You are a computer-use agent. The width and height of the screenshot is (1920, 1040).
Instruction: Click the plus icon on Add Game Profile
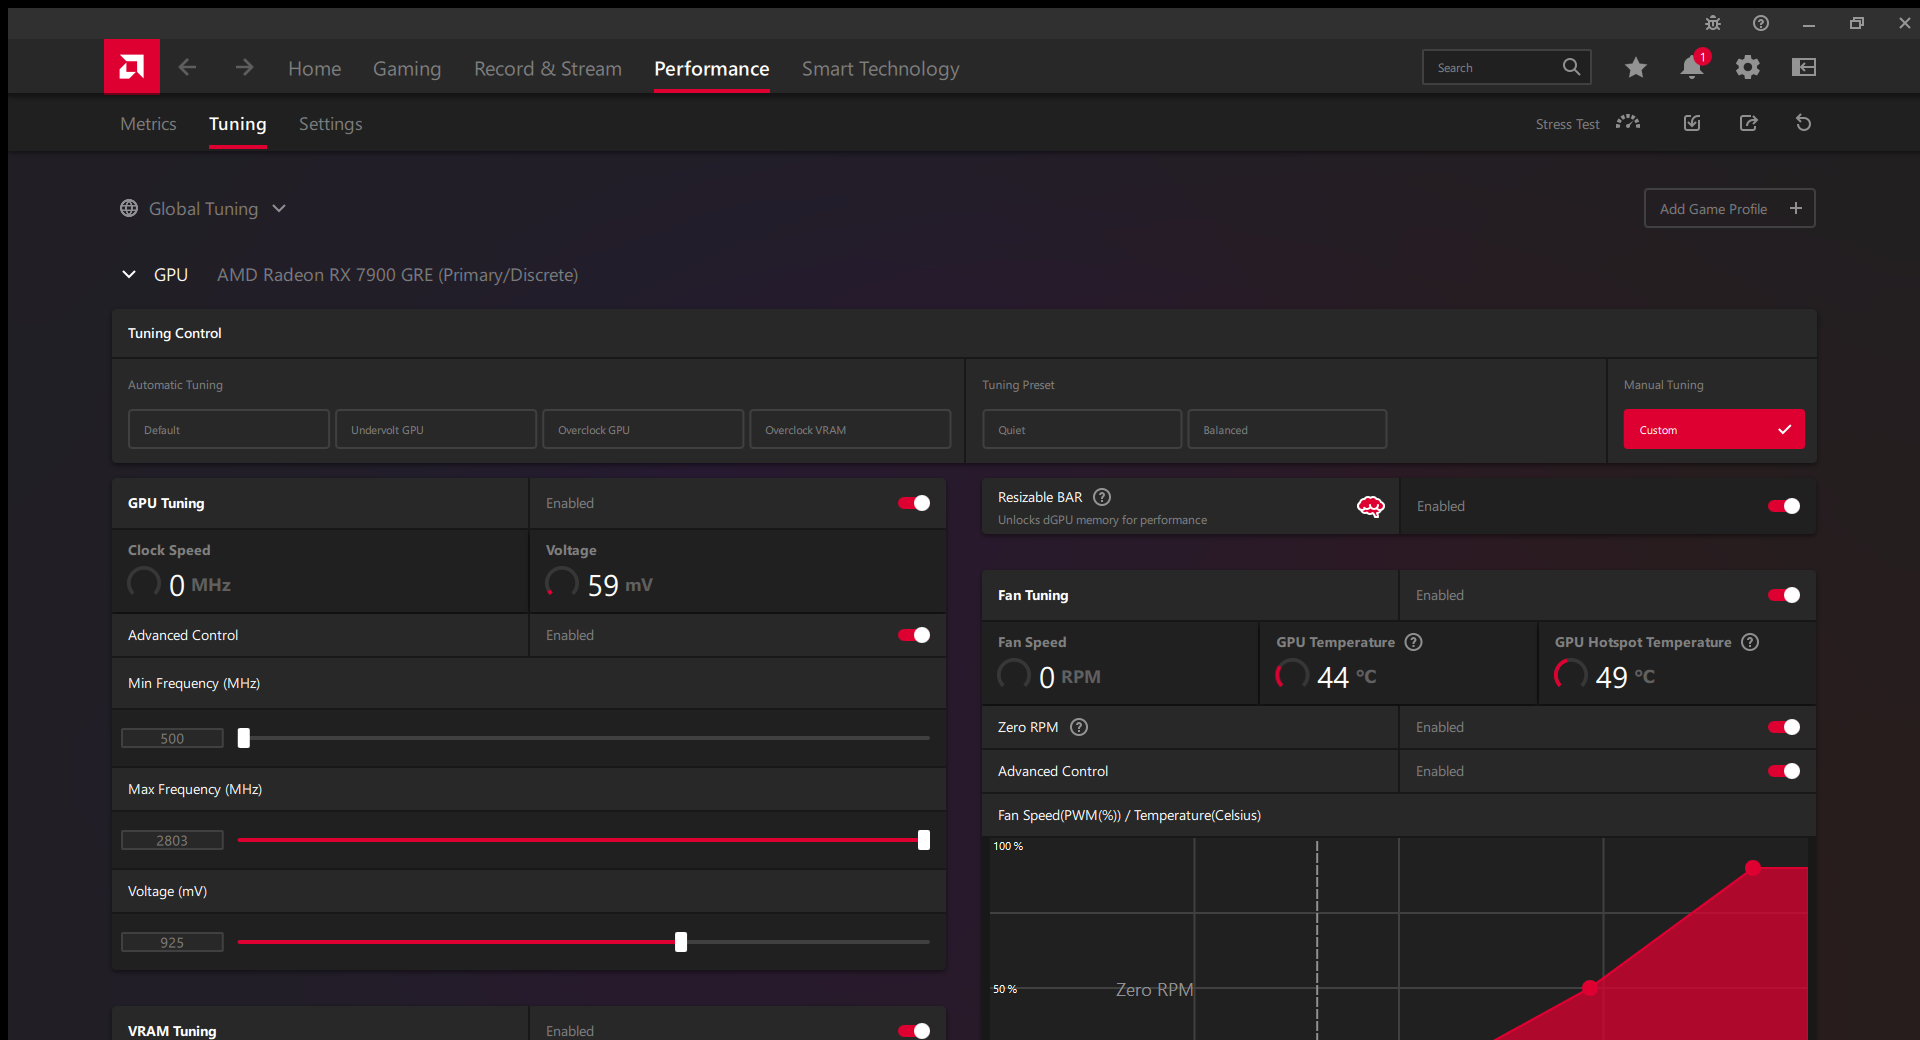(1796, 208)
